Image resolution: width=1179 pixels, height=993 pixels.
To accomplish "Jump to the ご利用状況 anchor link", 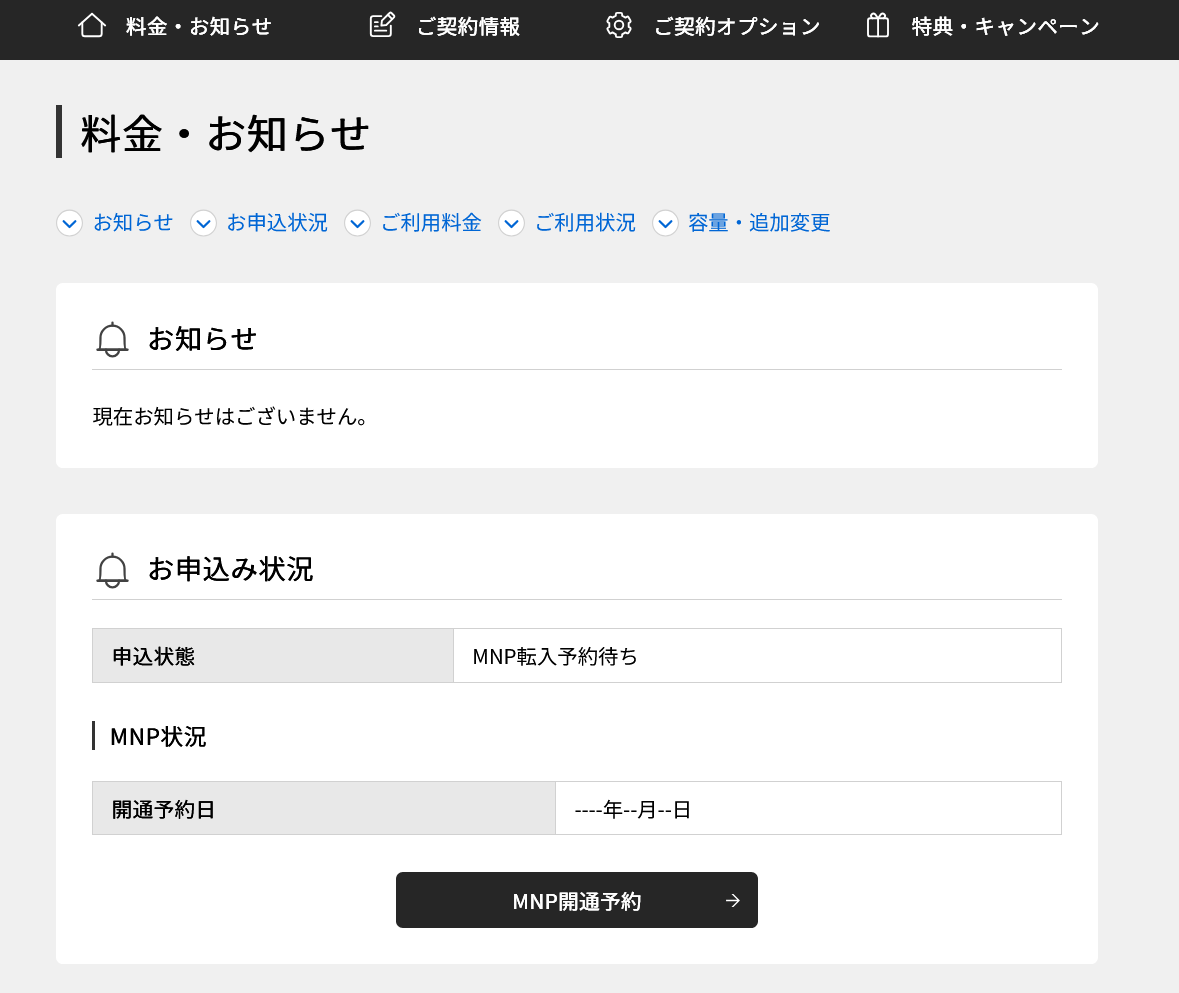I will pos(585,223).
